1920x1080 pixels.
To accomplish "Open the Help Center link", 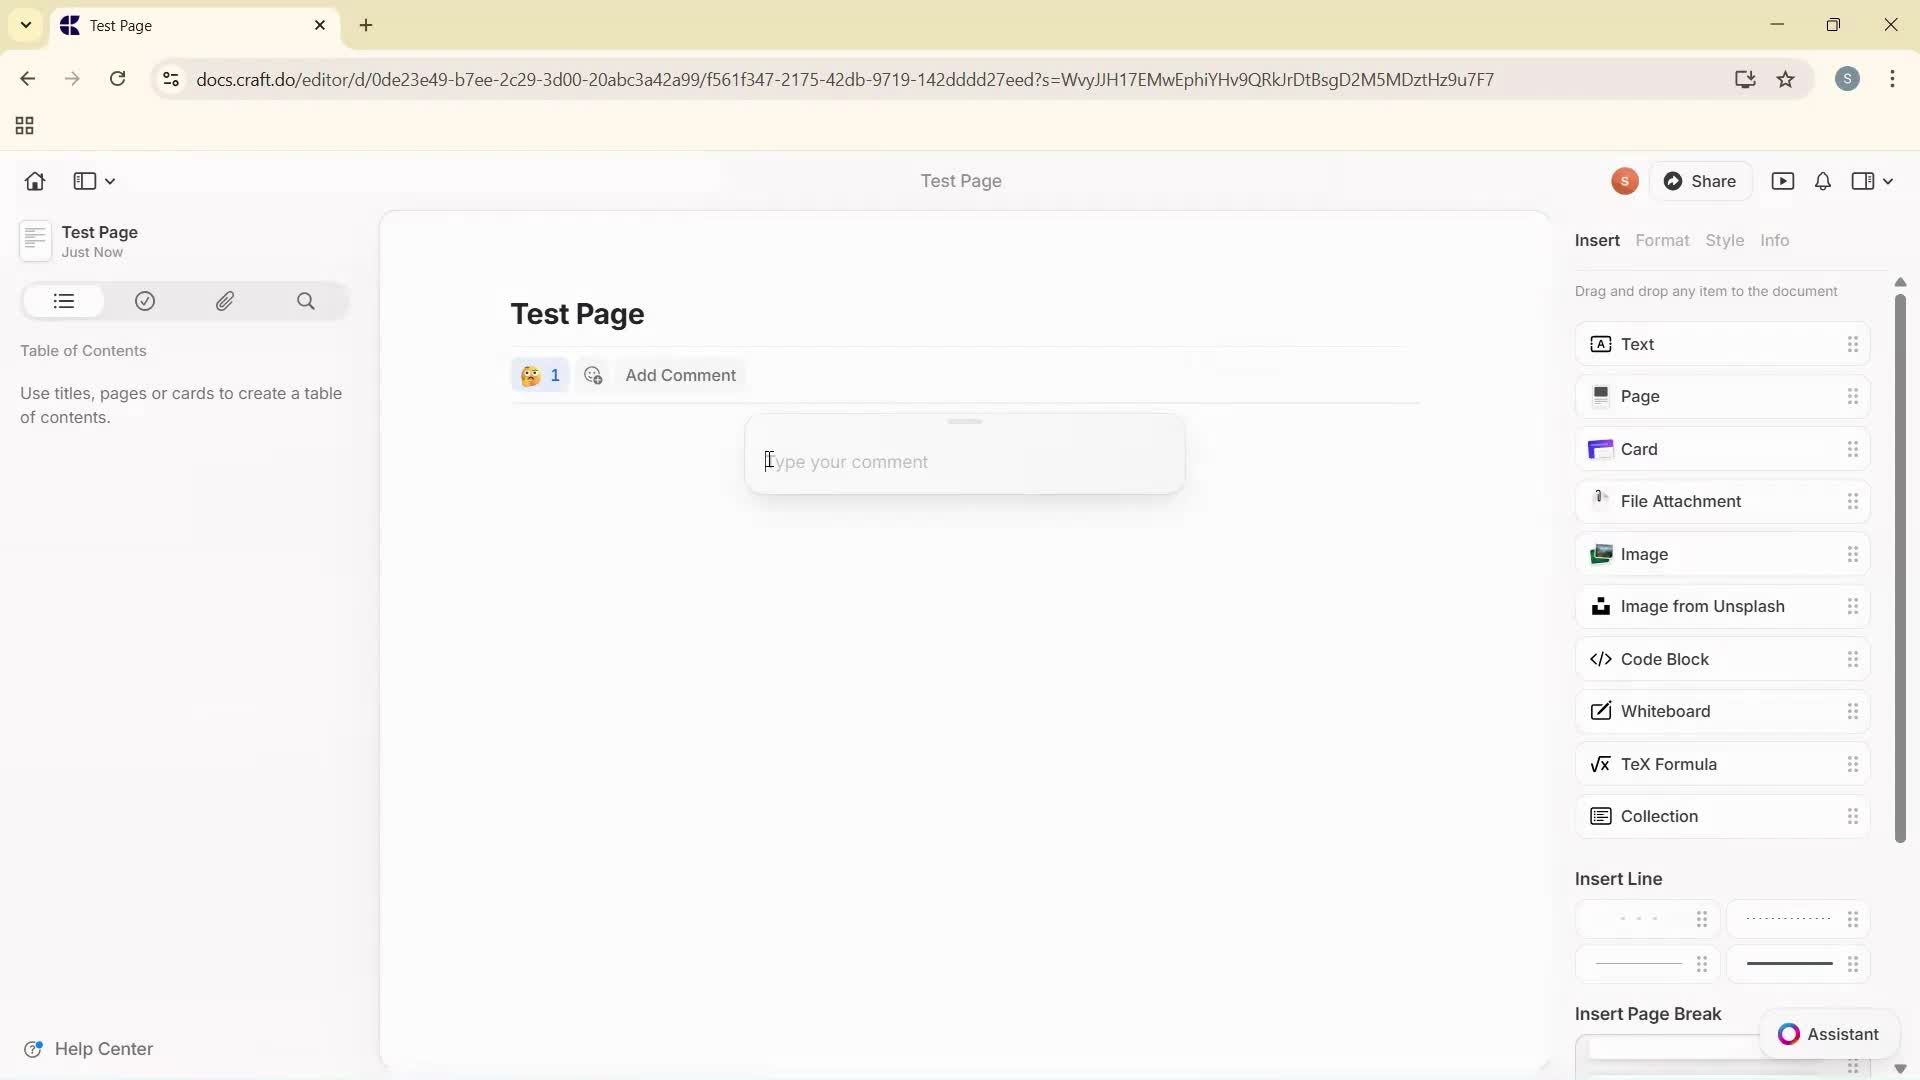I will (104, 1048).
